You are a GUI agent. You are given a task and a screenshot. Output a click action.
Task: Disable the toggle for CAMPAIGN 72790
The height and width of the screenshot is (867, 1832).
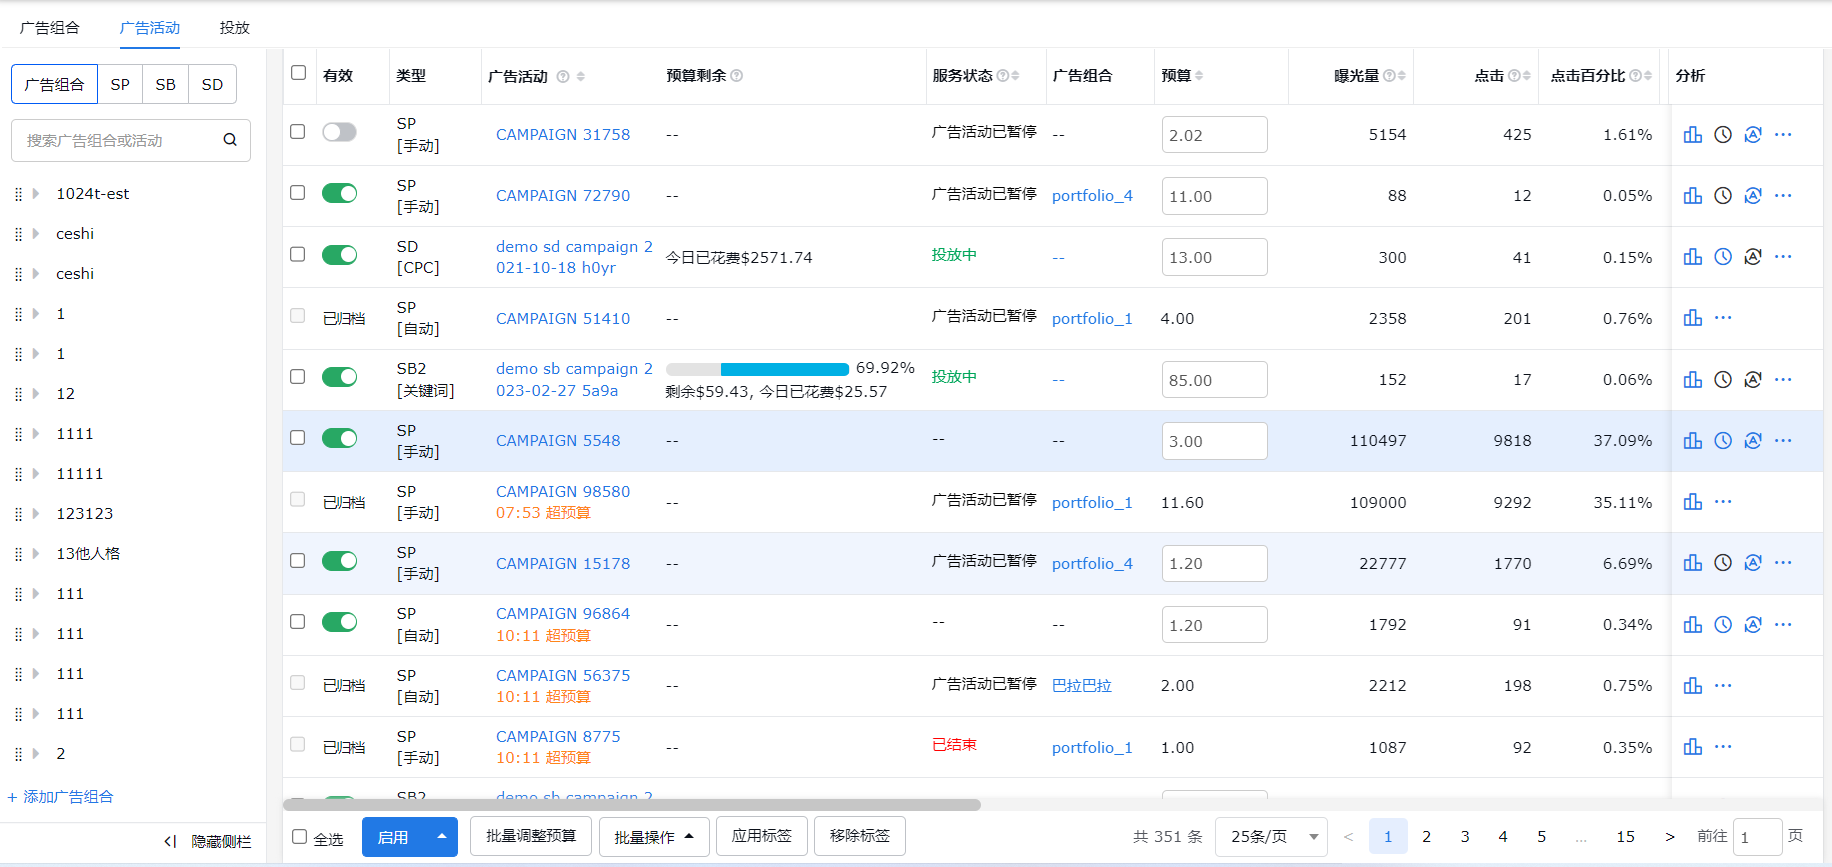click(x=339, y=193)
